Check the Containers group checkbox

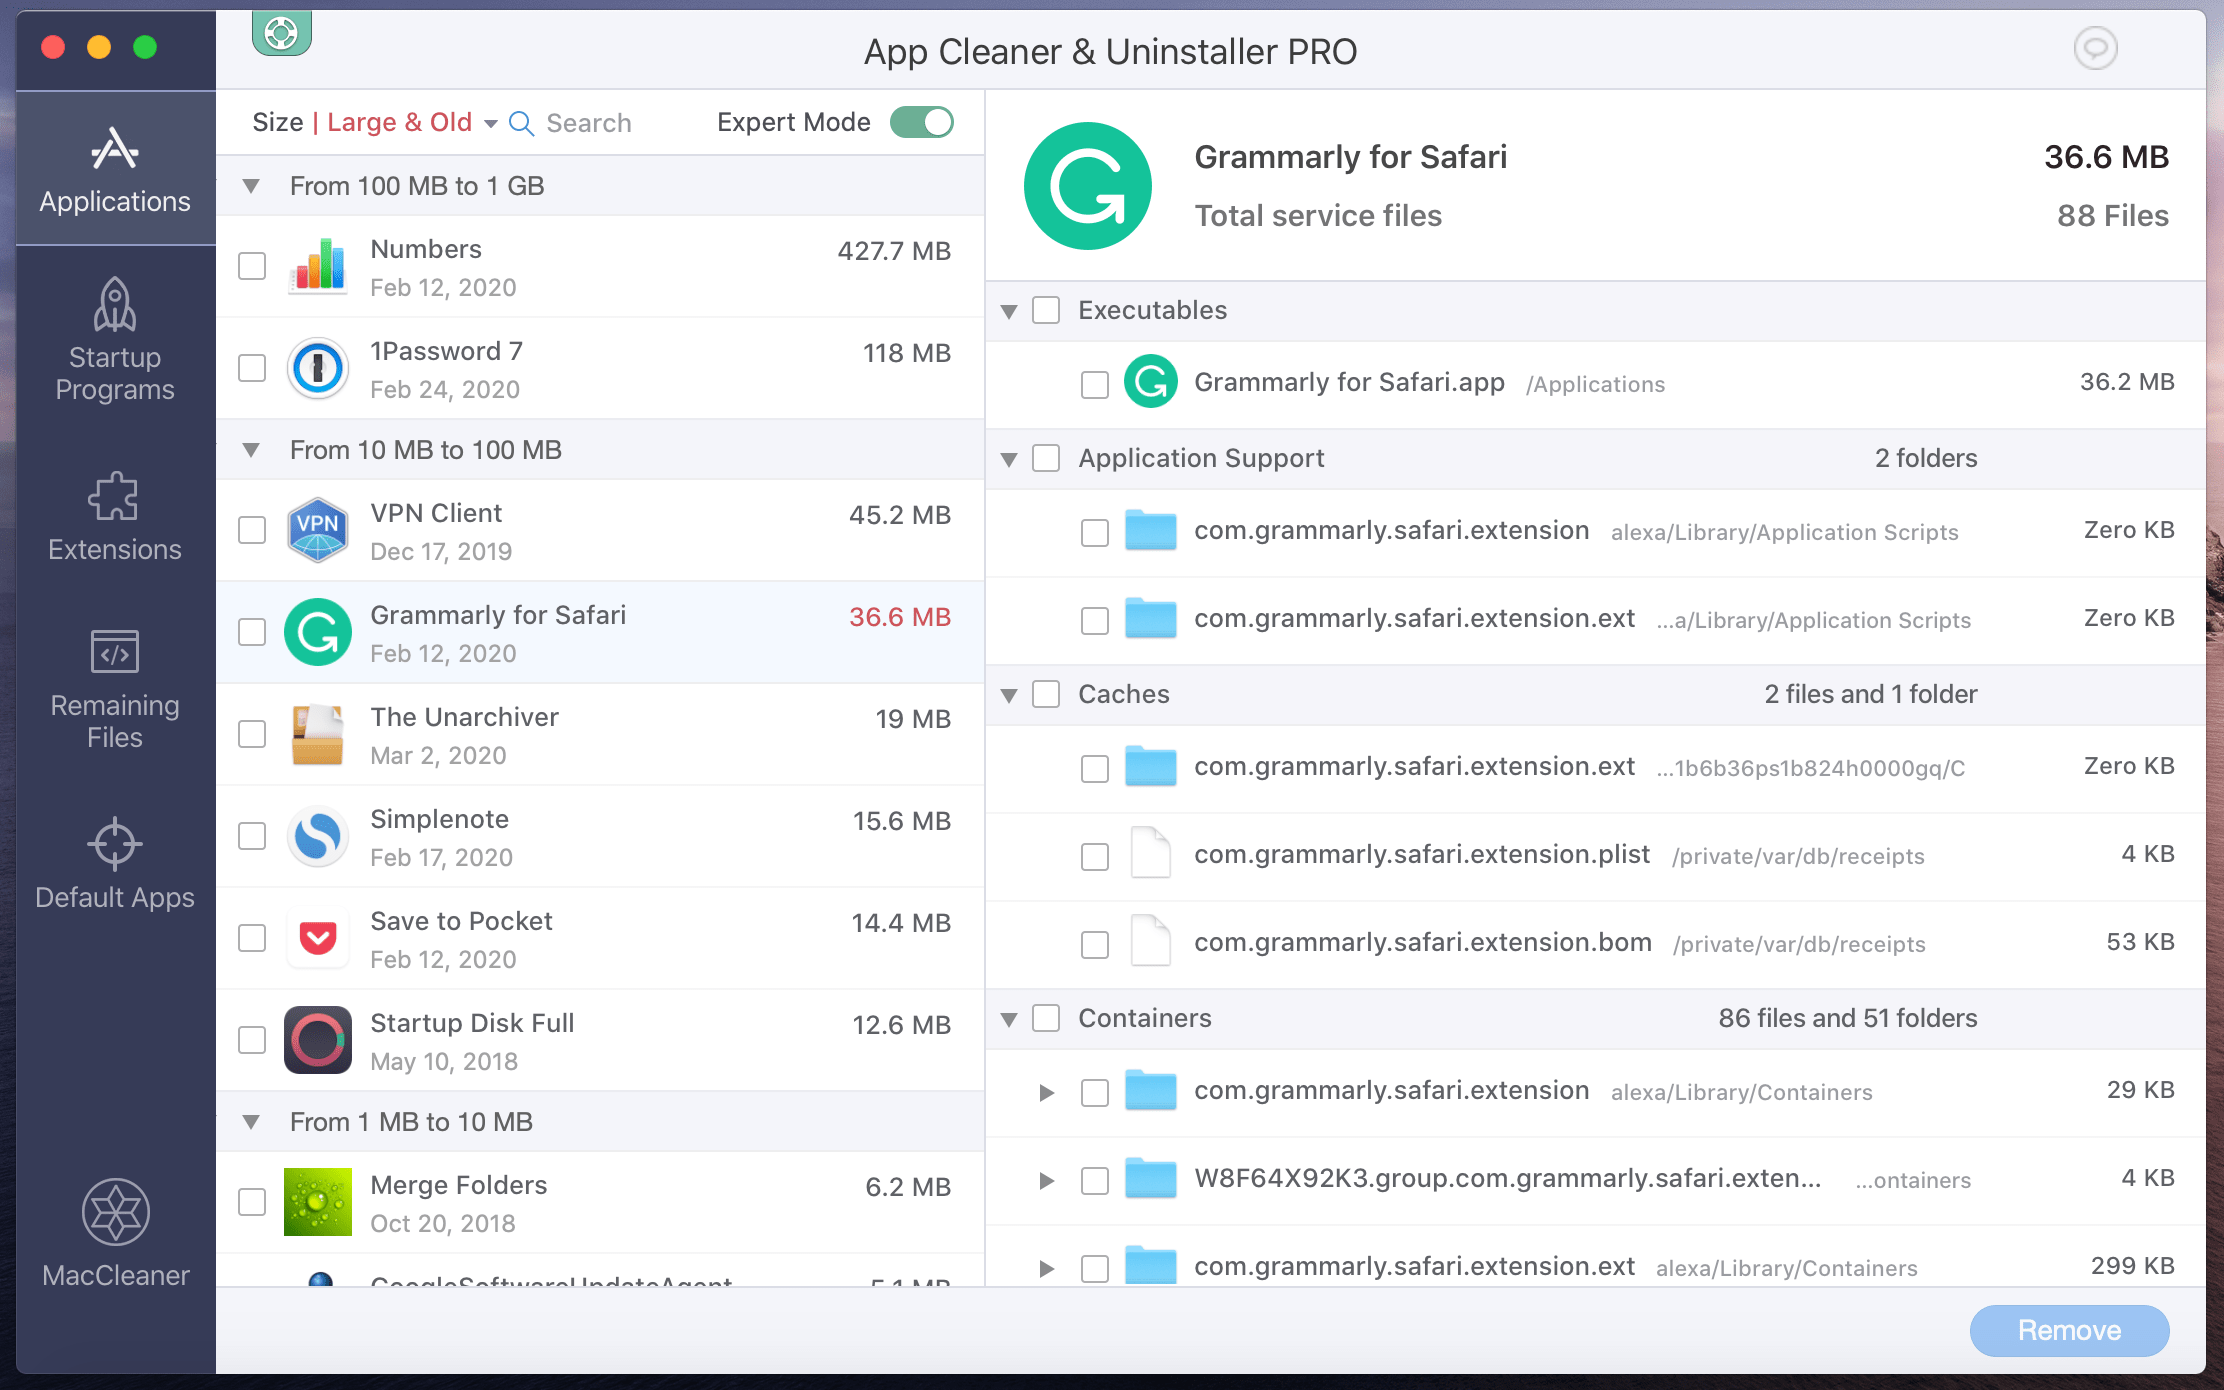(1046, 1018)
